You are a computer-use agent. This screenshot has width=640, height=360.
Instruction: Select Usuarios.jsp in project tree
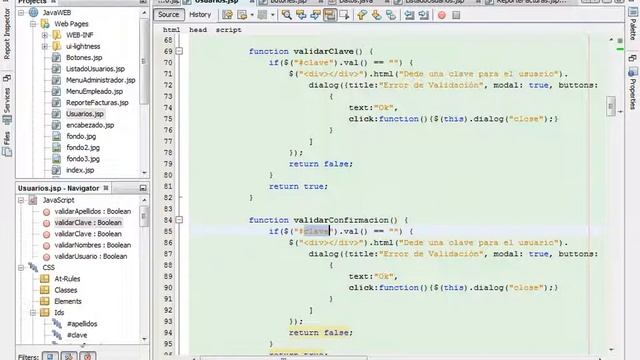pyautogui.click(x=85, y=114)
